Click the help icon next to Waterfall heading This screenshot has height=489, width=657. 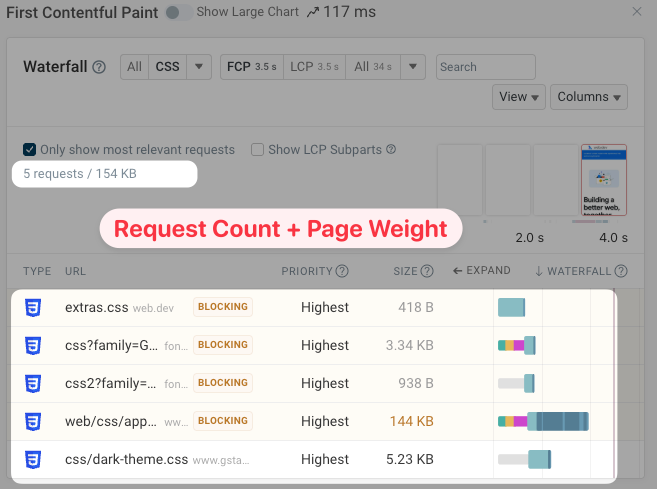tap(99, 68)
